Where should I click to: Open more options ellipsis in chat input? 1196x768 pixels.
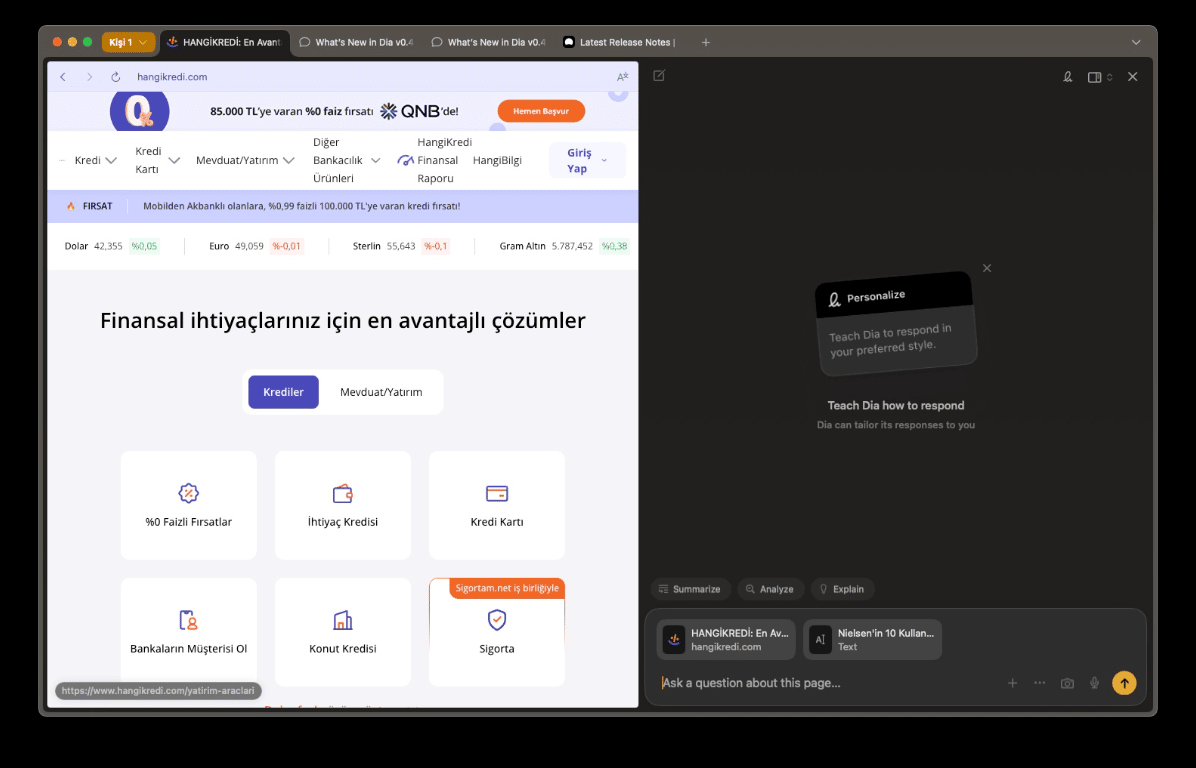pyautogui.click(x=1040, y=683)
